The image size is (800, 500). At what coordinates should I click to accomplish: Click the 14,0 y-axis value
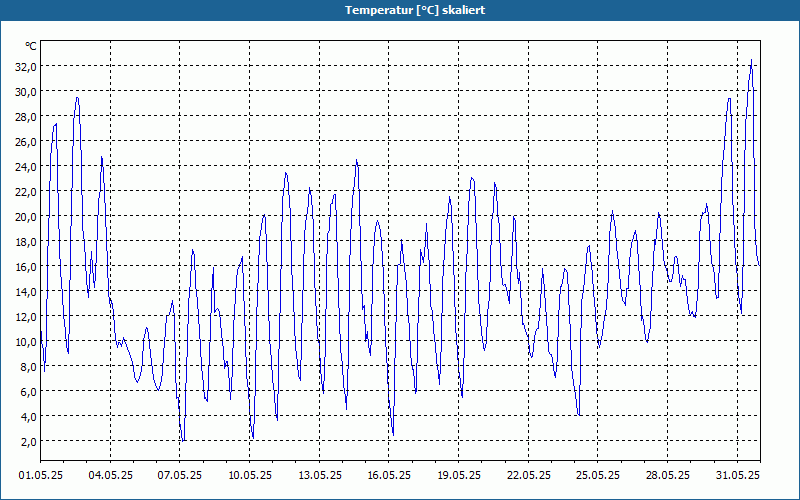26,291
